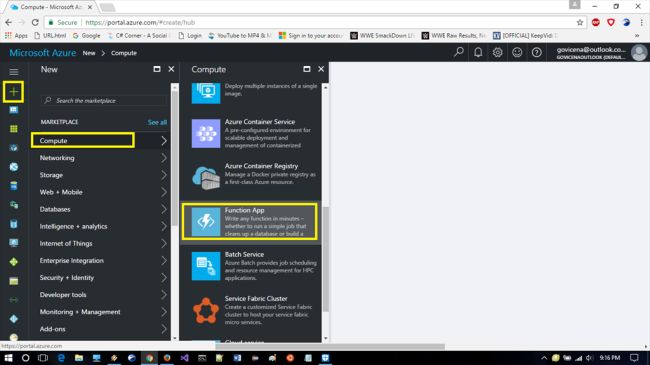Click the Microsoft Azure logo link
650x365 pixels.
pyautogui.click(x=43, y=53)
